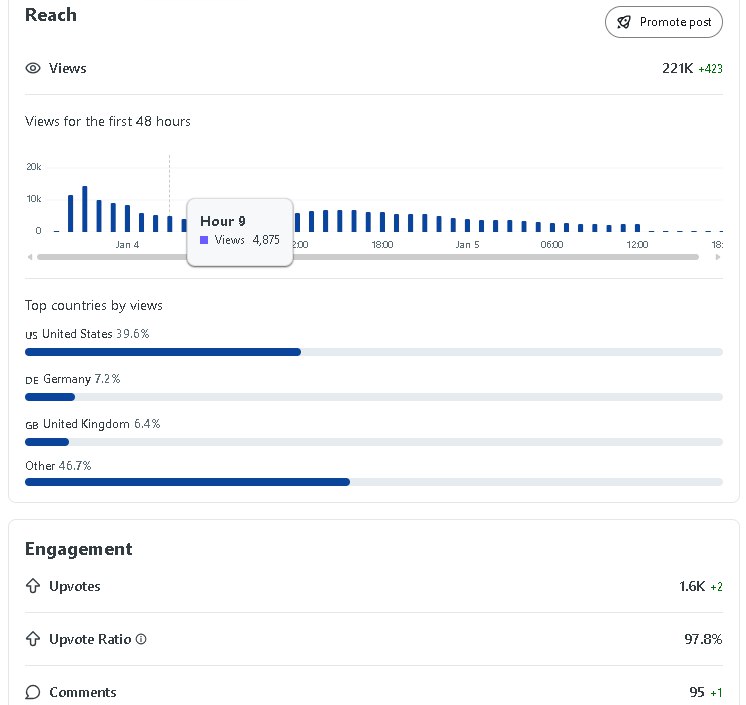Click the arrow icon beside Upvote Ratio
The height and width of the screenshot is (705, 746).
(33, 639)
